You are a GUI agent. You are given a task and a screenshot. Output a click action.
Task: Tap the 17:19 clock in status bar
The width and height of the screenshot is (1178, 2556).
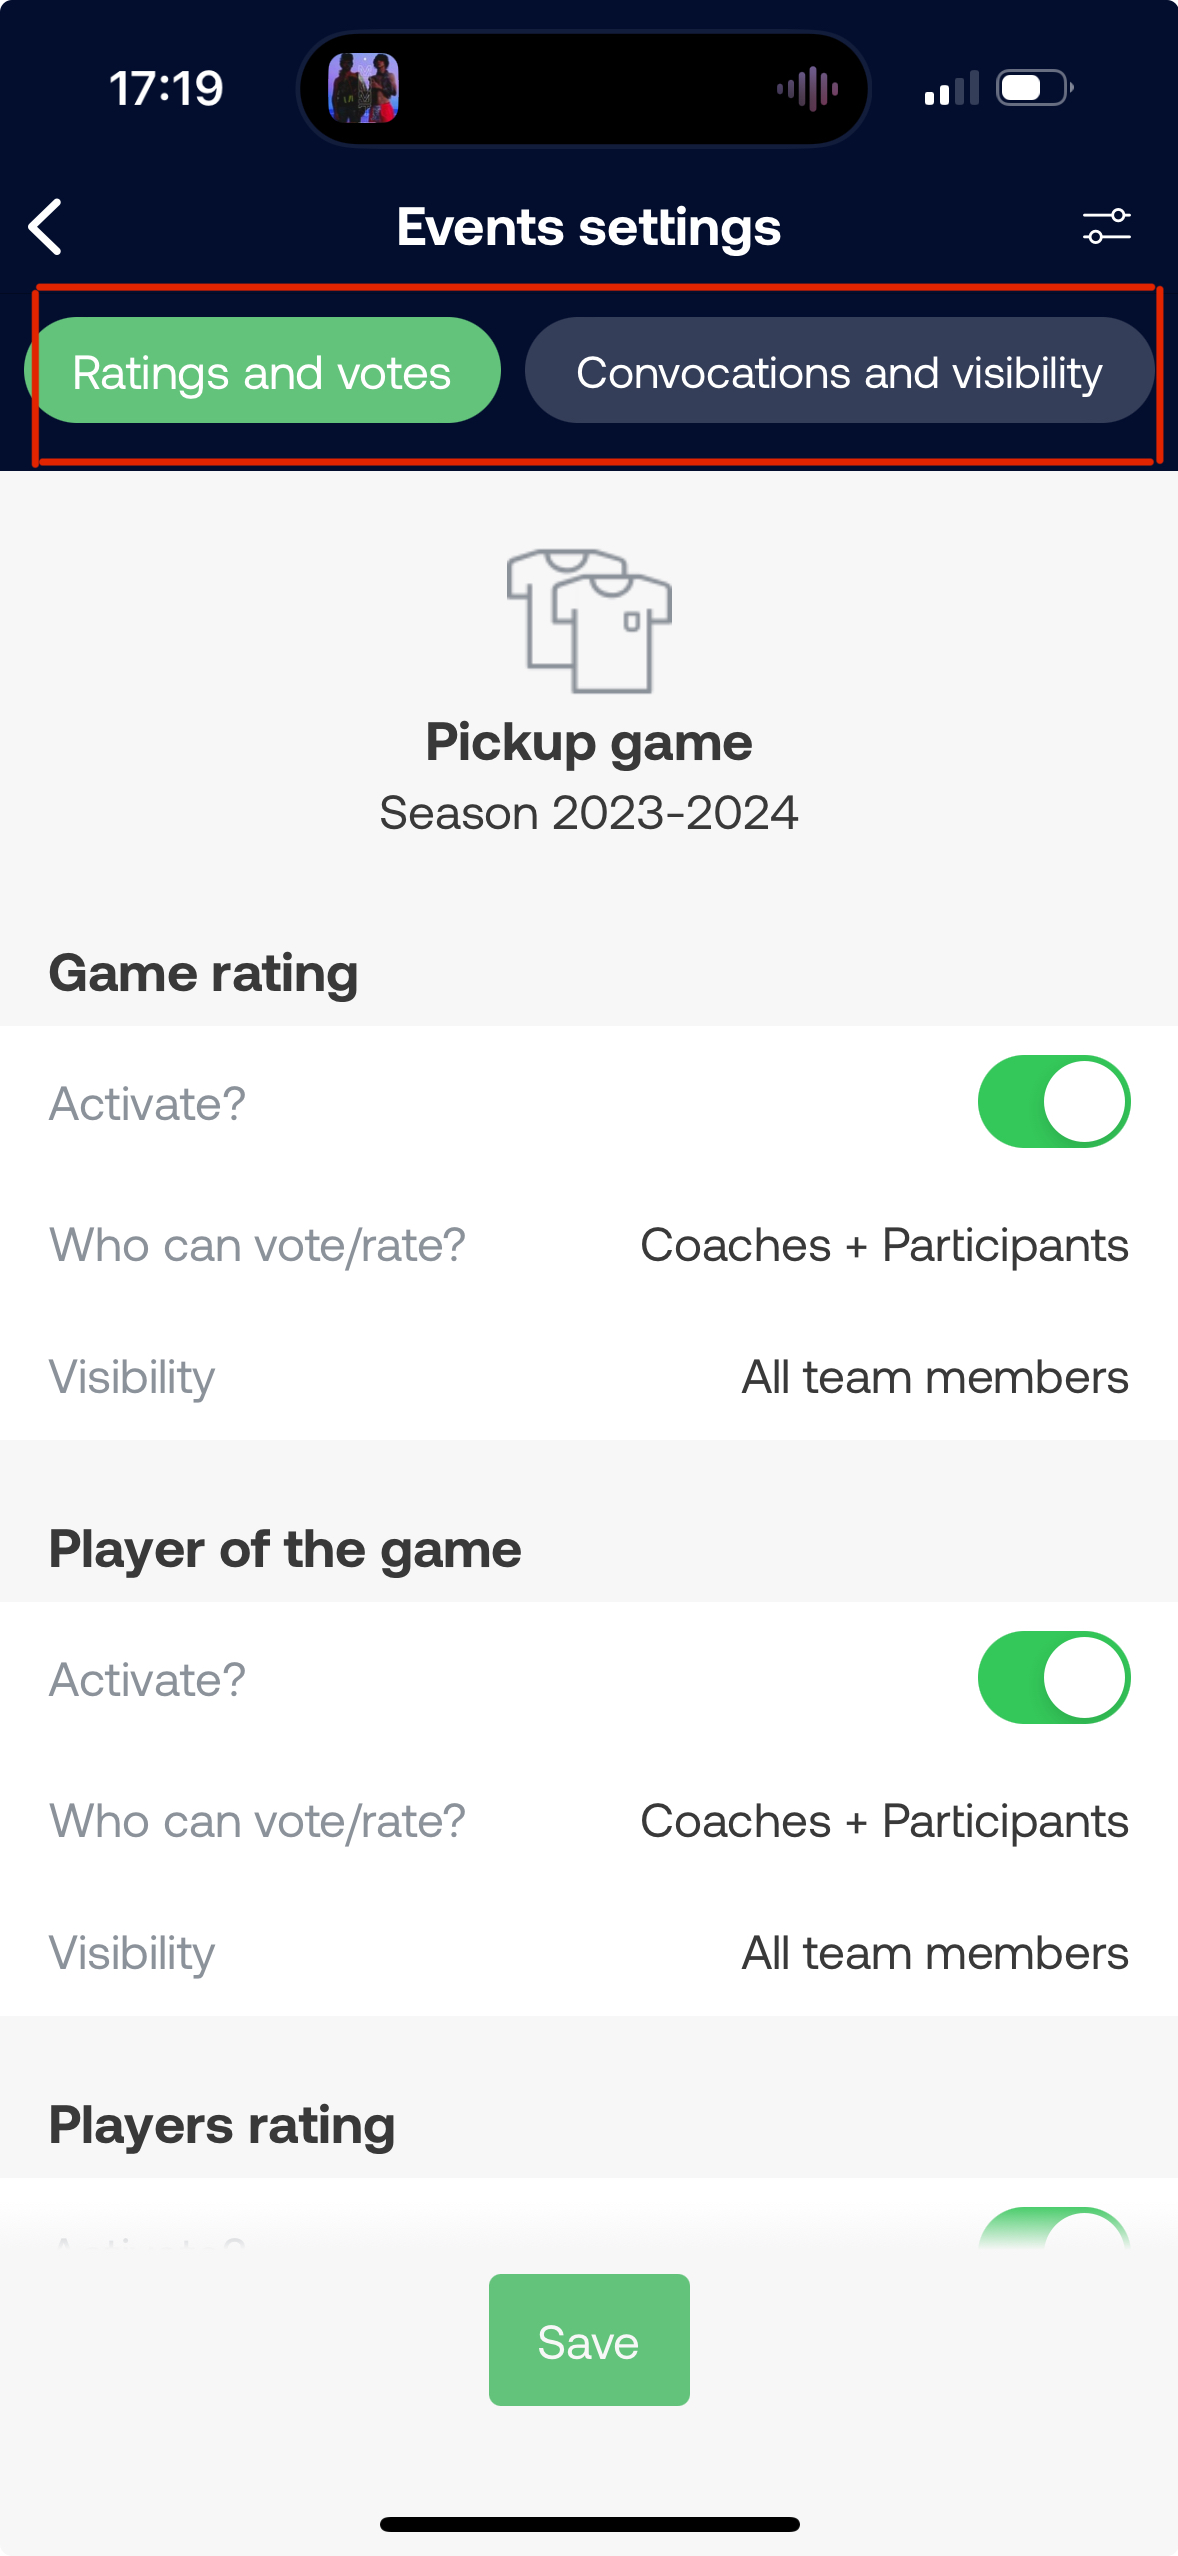pos(166,89)
